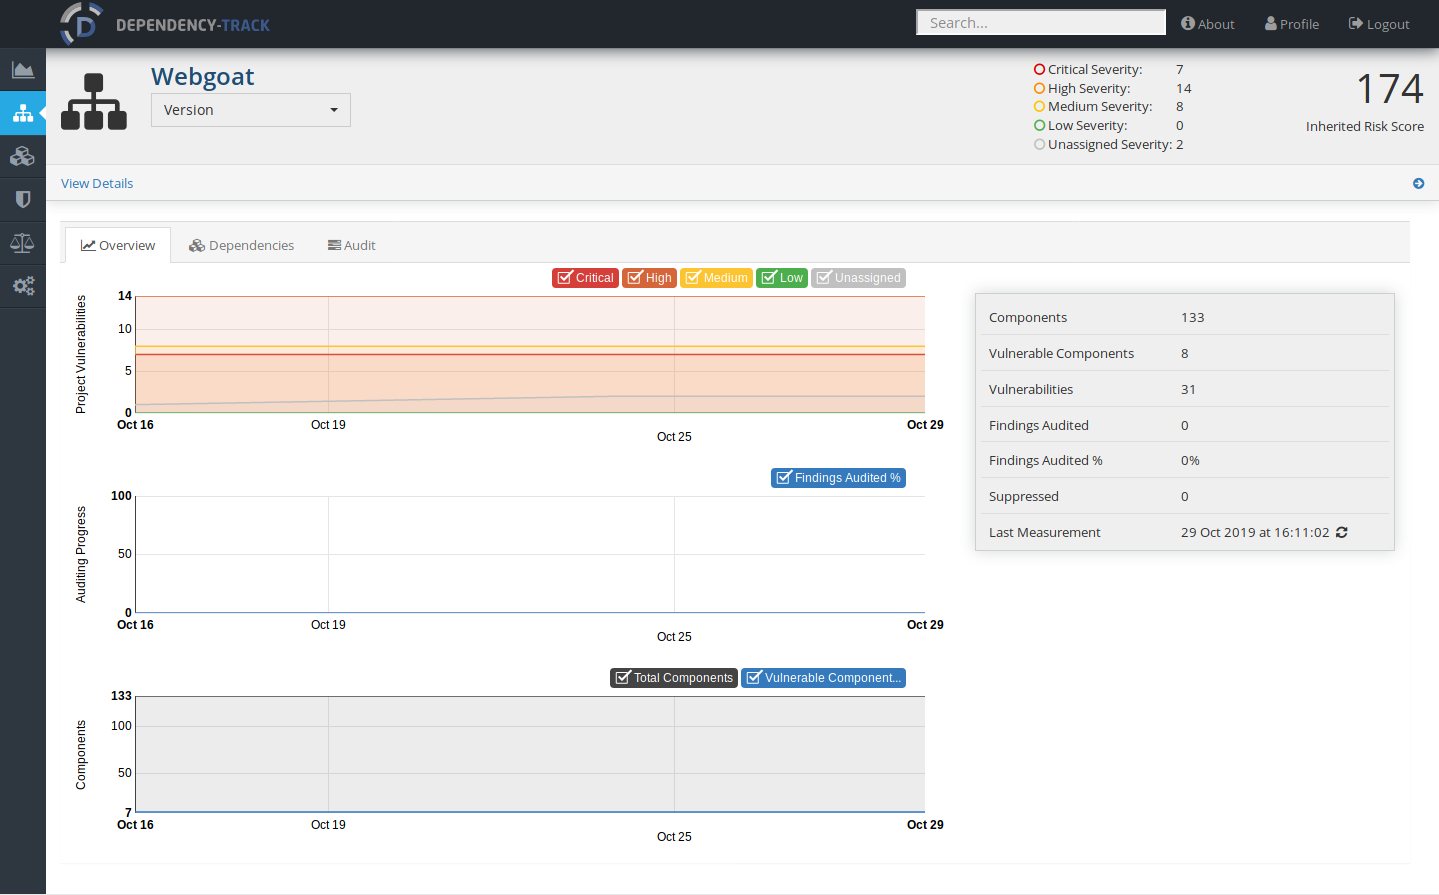
Task: Click the Vulnerable Components row label
Action: [1061, 354]
